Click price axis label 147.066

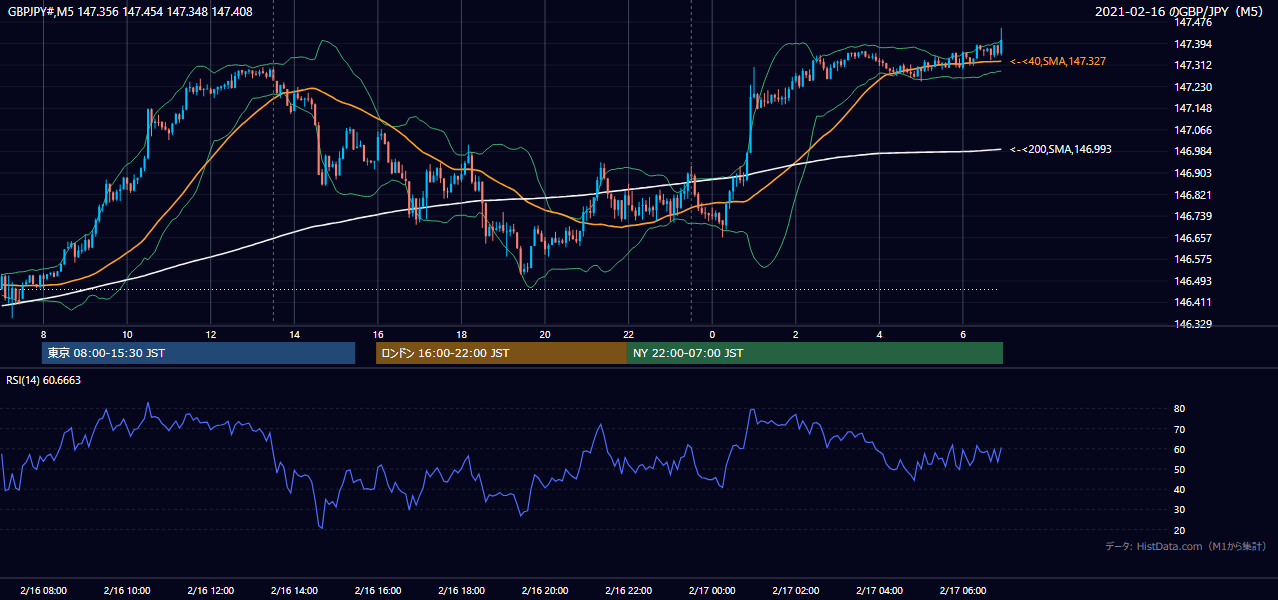coord(1193,130)
